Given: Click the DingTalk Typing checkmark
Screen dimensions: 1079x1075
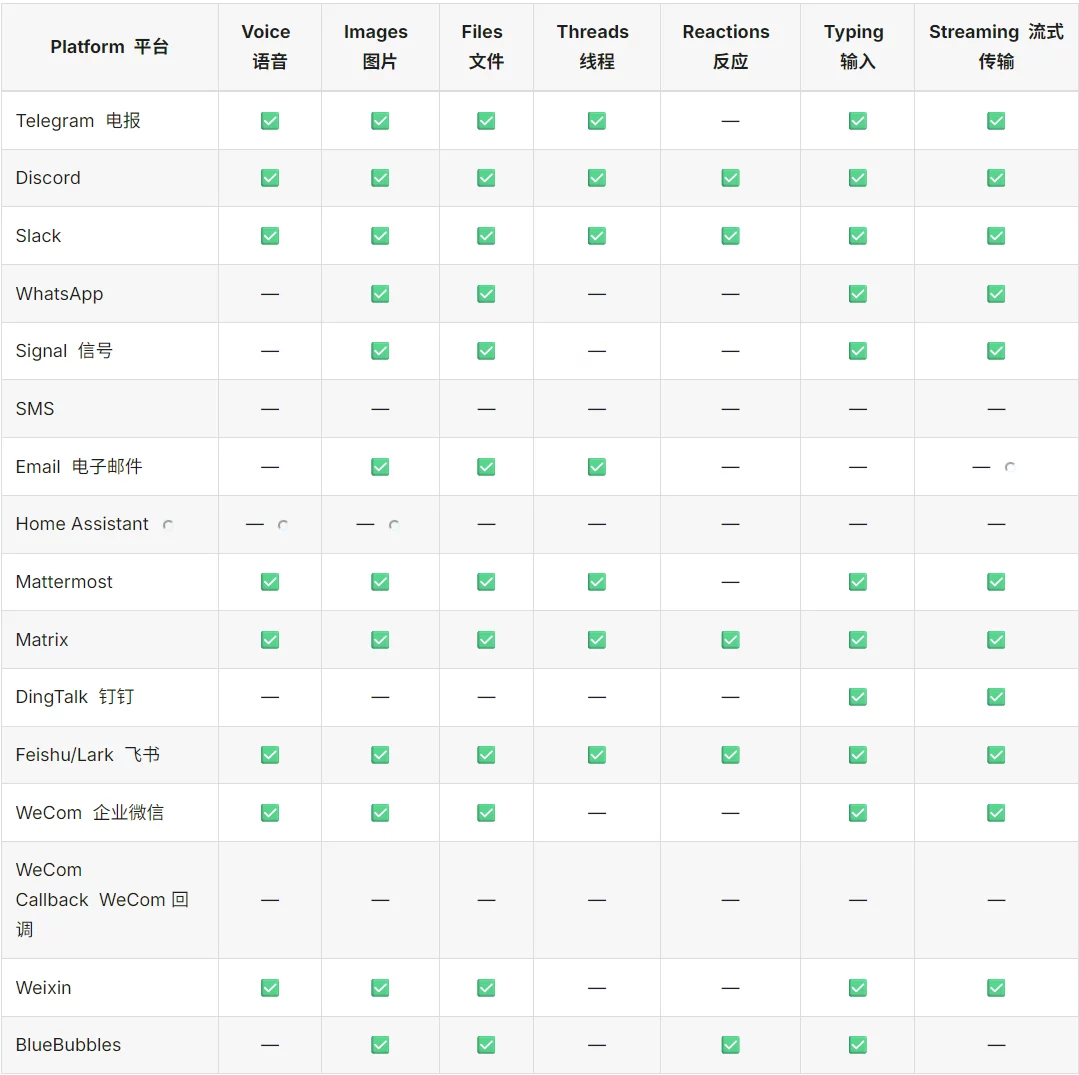Looking at the screenshot, I should (857, 697).
